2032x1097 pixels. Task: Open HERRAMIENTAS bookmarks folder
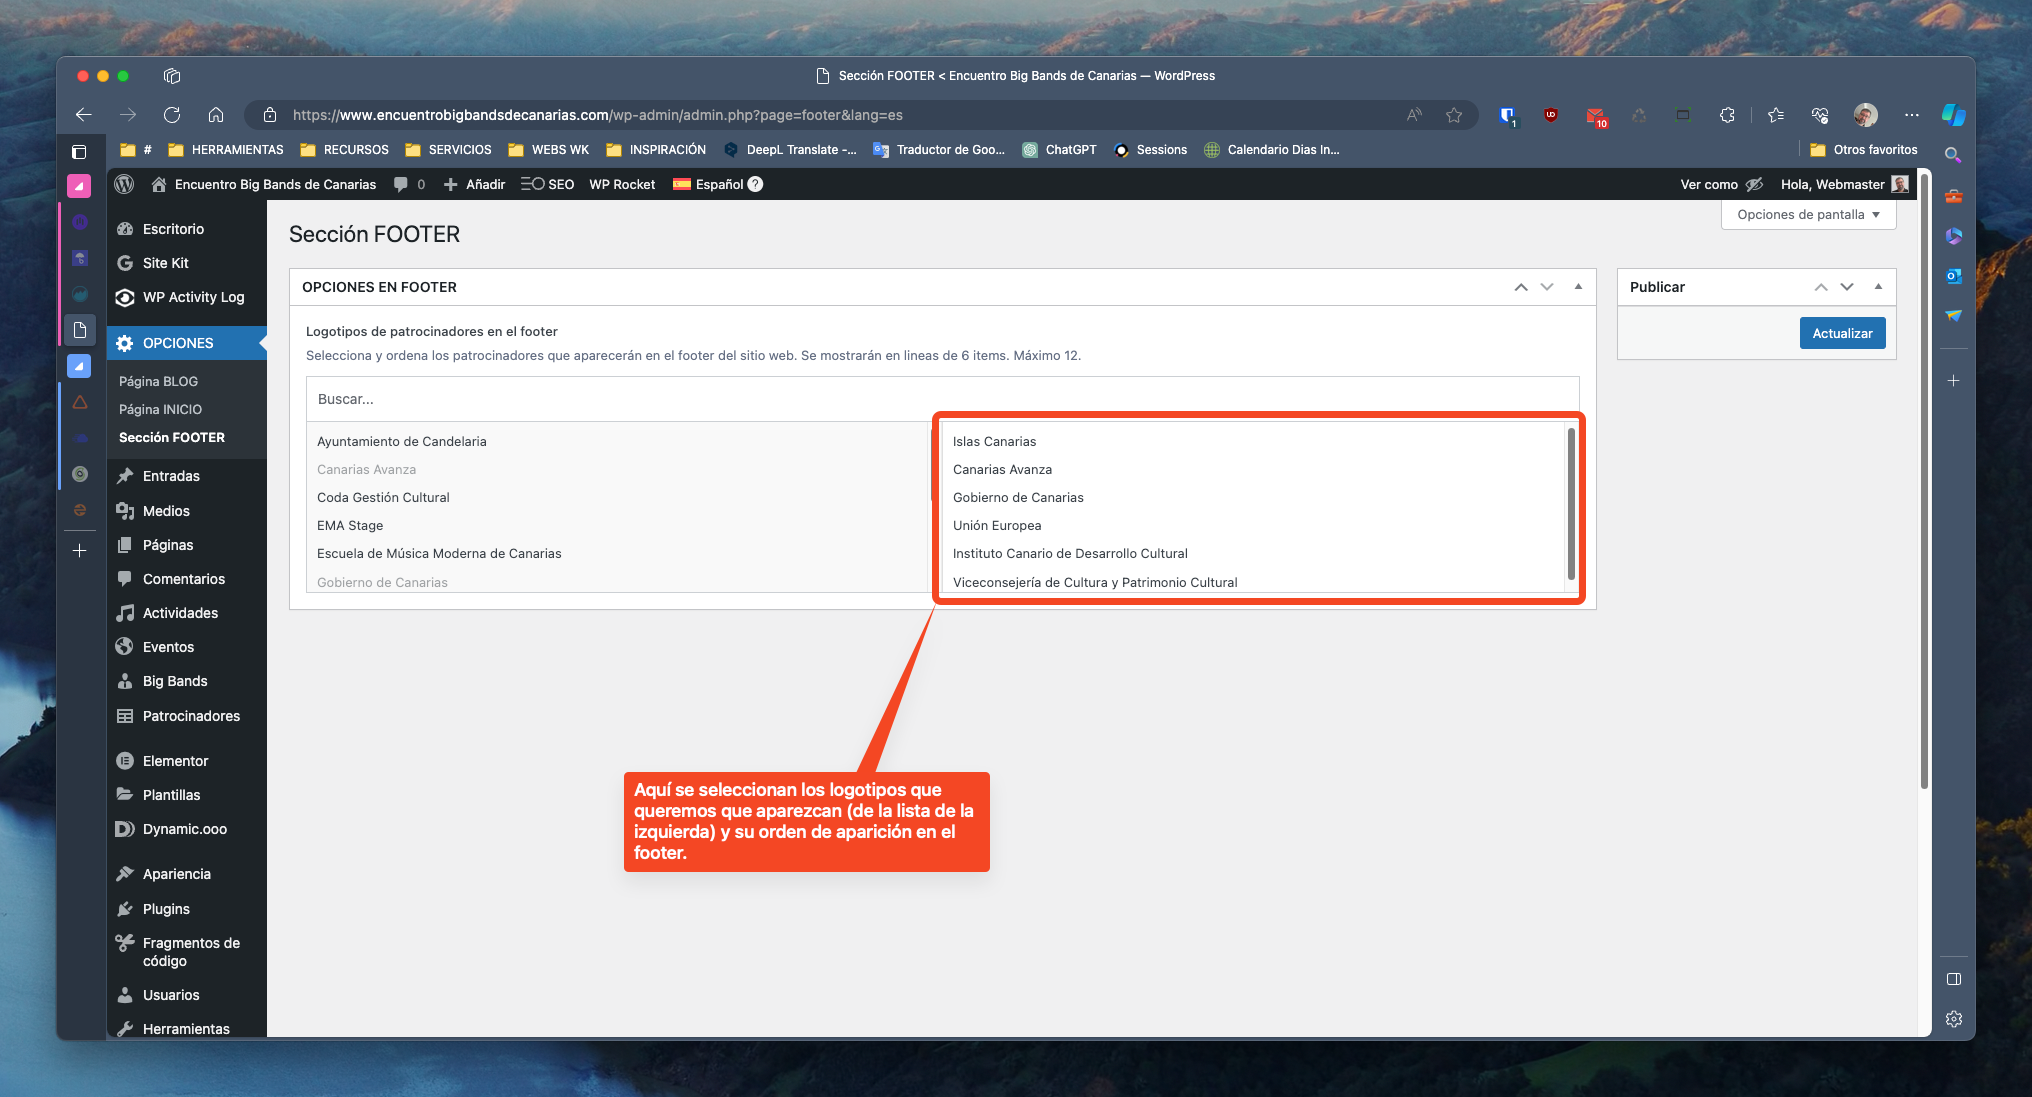(226, 150)
